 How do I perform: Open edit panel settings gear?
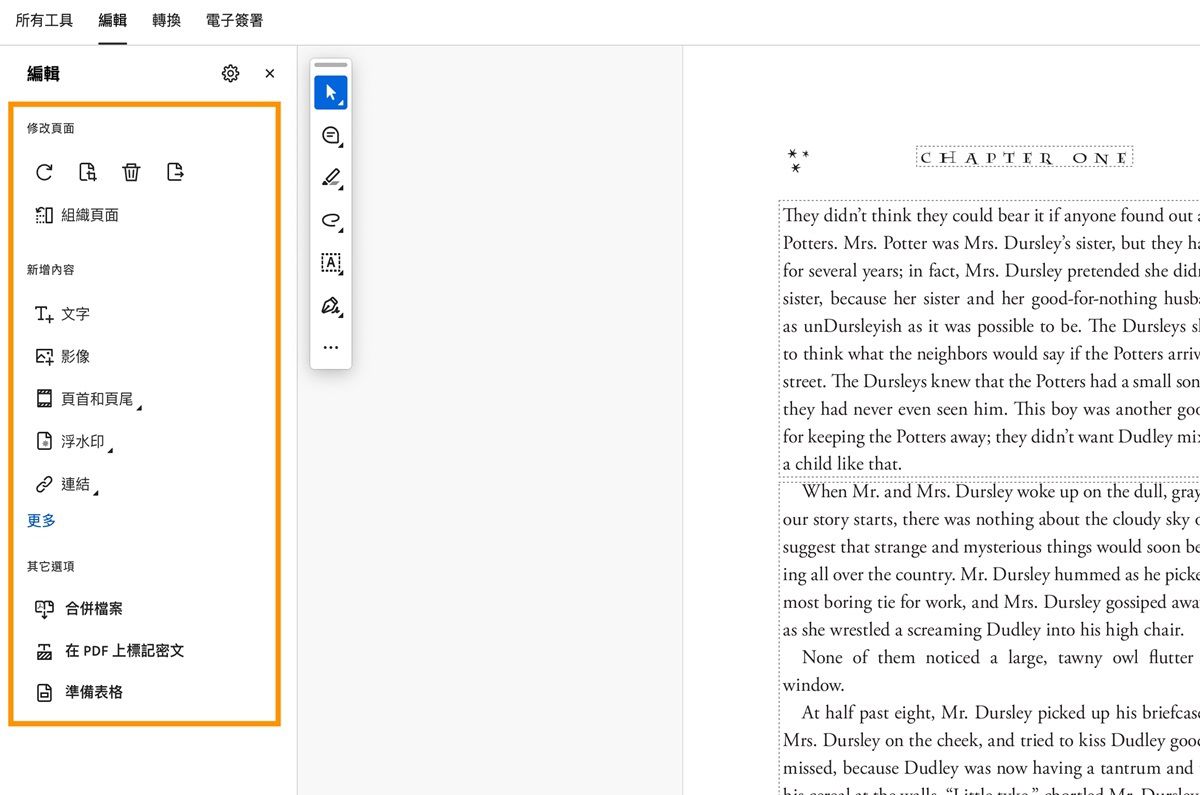(x=231, y=73)
